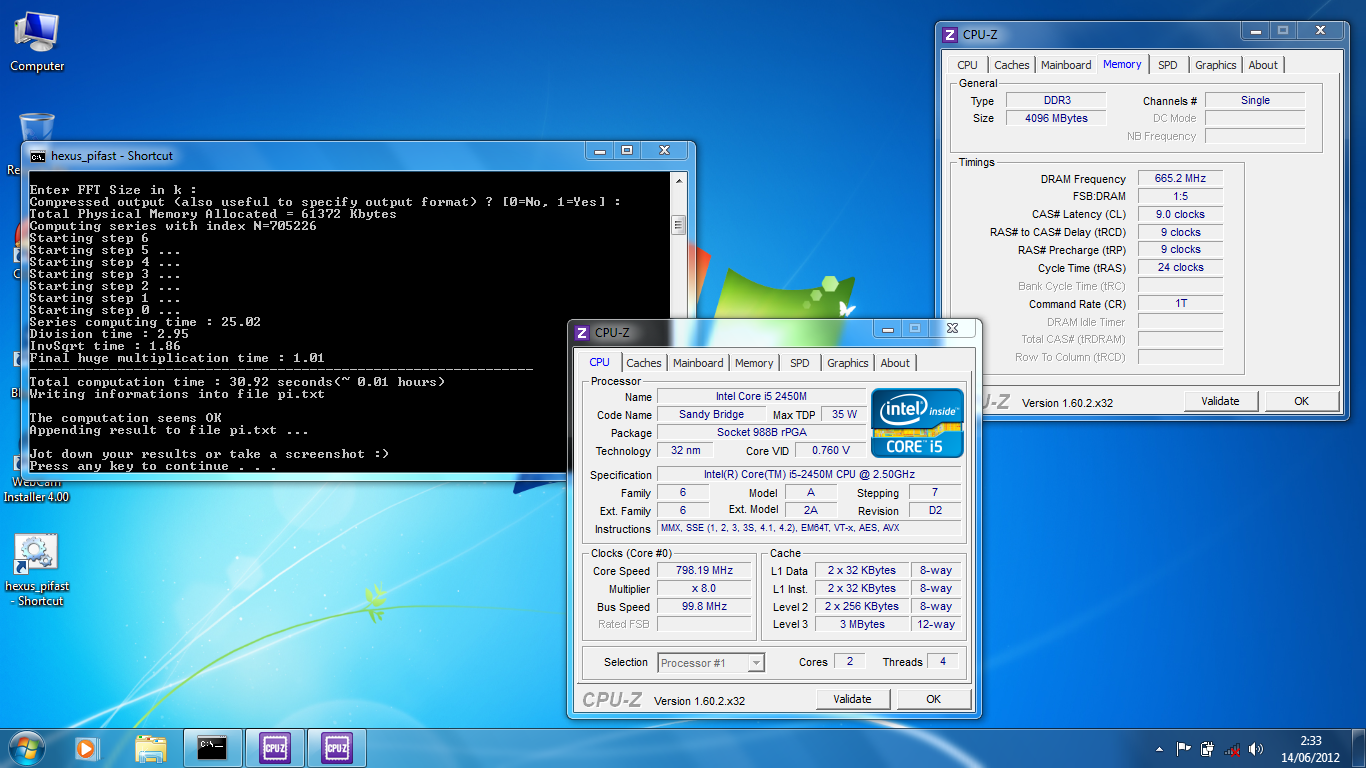Show hidden system tray icons arrow
The image size is (1366, 768).
[x=1160, y=749]
